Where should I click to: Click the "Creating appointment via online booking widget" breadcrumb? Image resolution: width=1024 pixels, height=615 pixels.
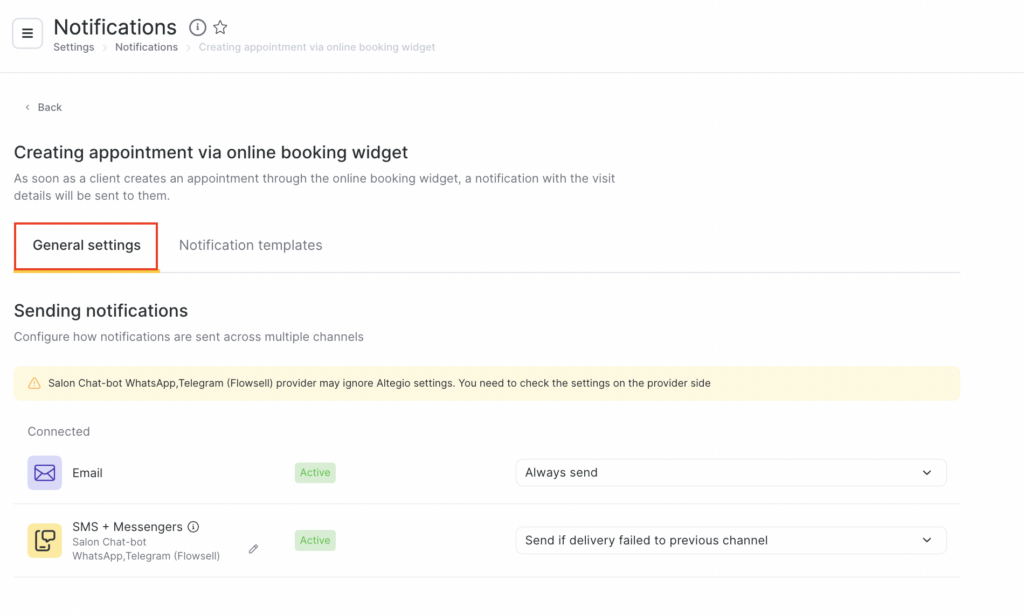coord(317,47)
